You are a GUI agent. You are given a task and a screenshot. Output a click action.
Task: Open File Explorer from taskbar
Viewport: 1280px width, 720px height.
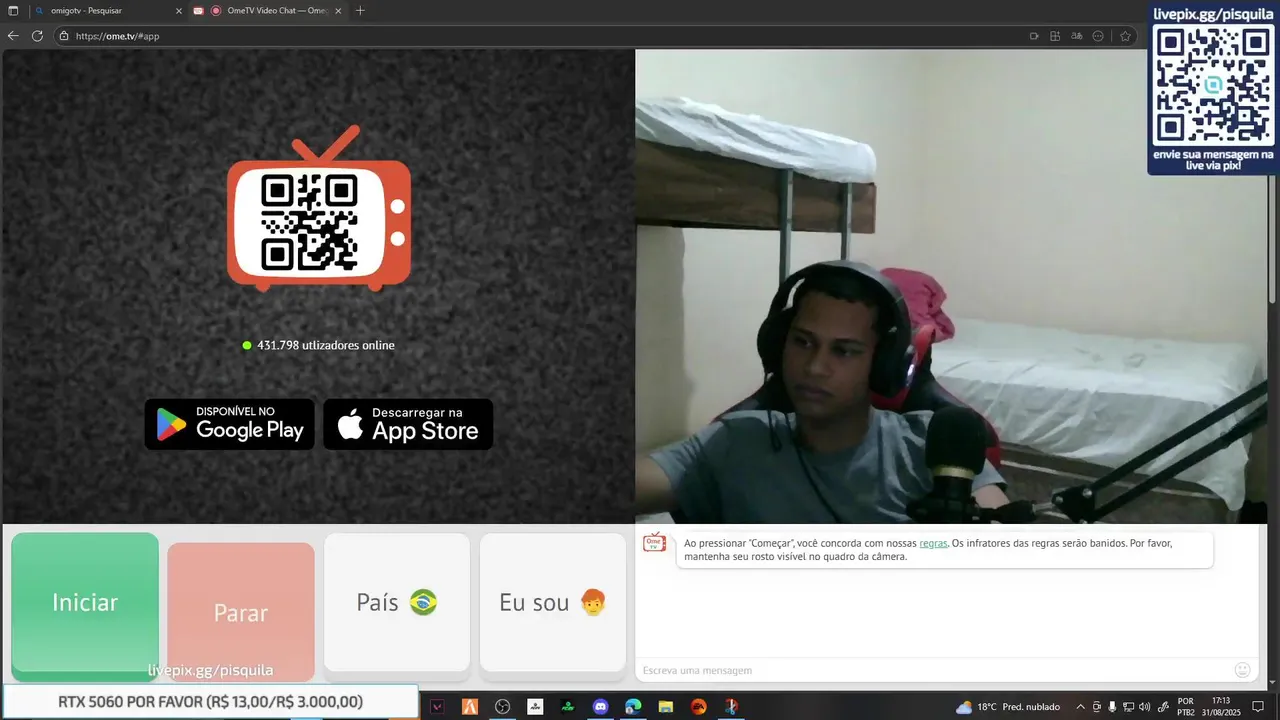tap(666, 706)
